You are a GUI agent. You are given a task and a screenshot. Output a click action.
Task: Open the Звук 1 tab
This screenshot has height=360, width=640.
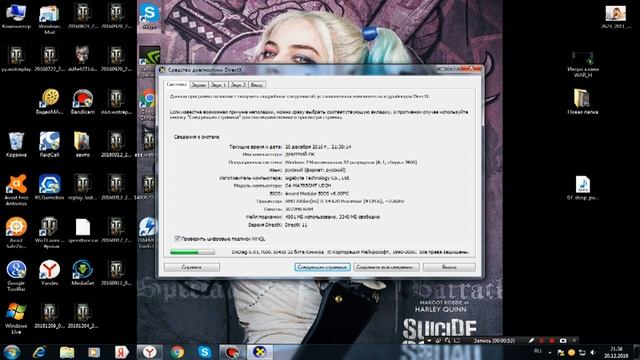[218, 85]
